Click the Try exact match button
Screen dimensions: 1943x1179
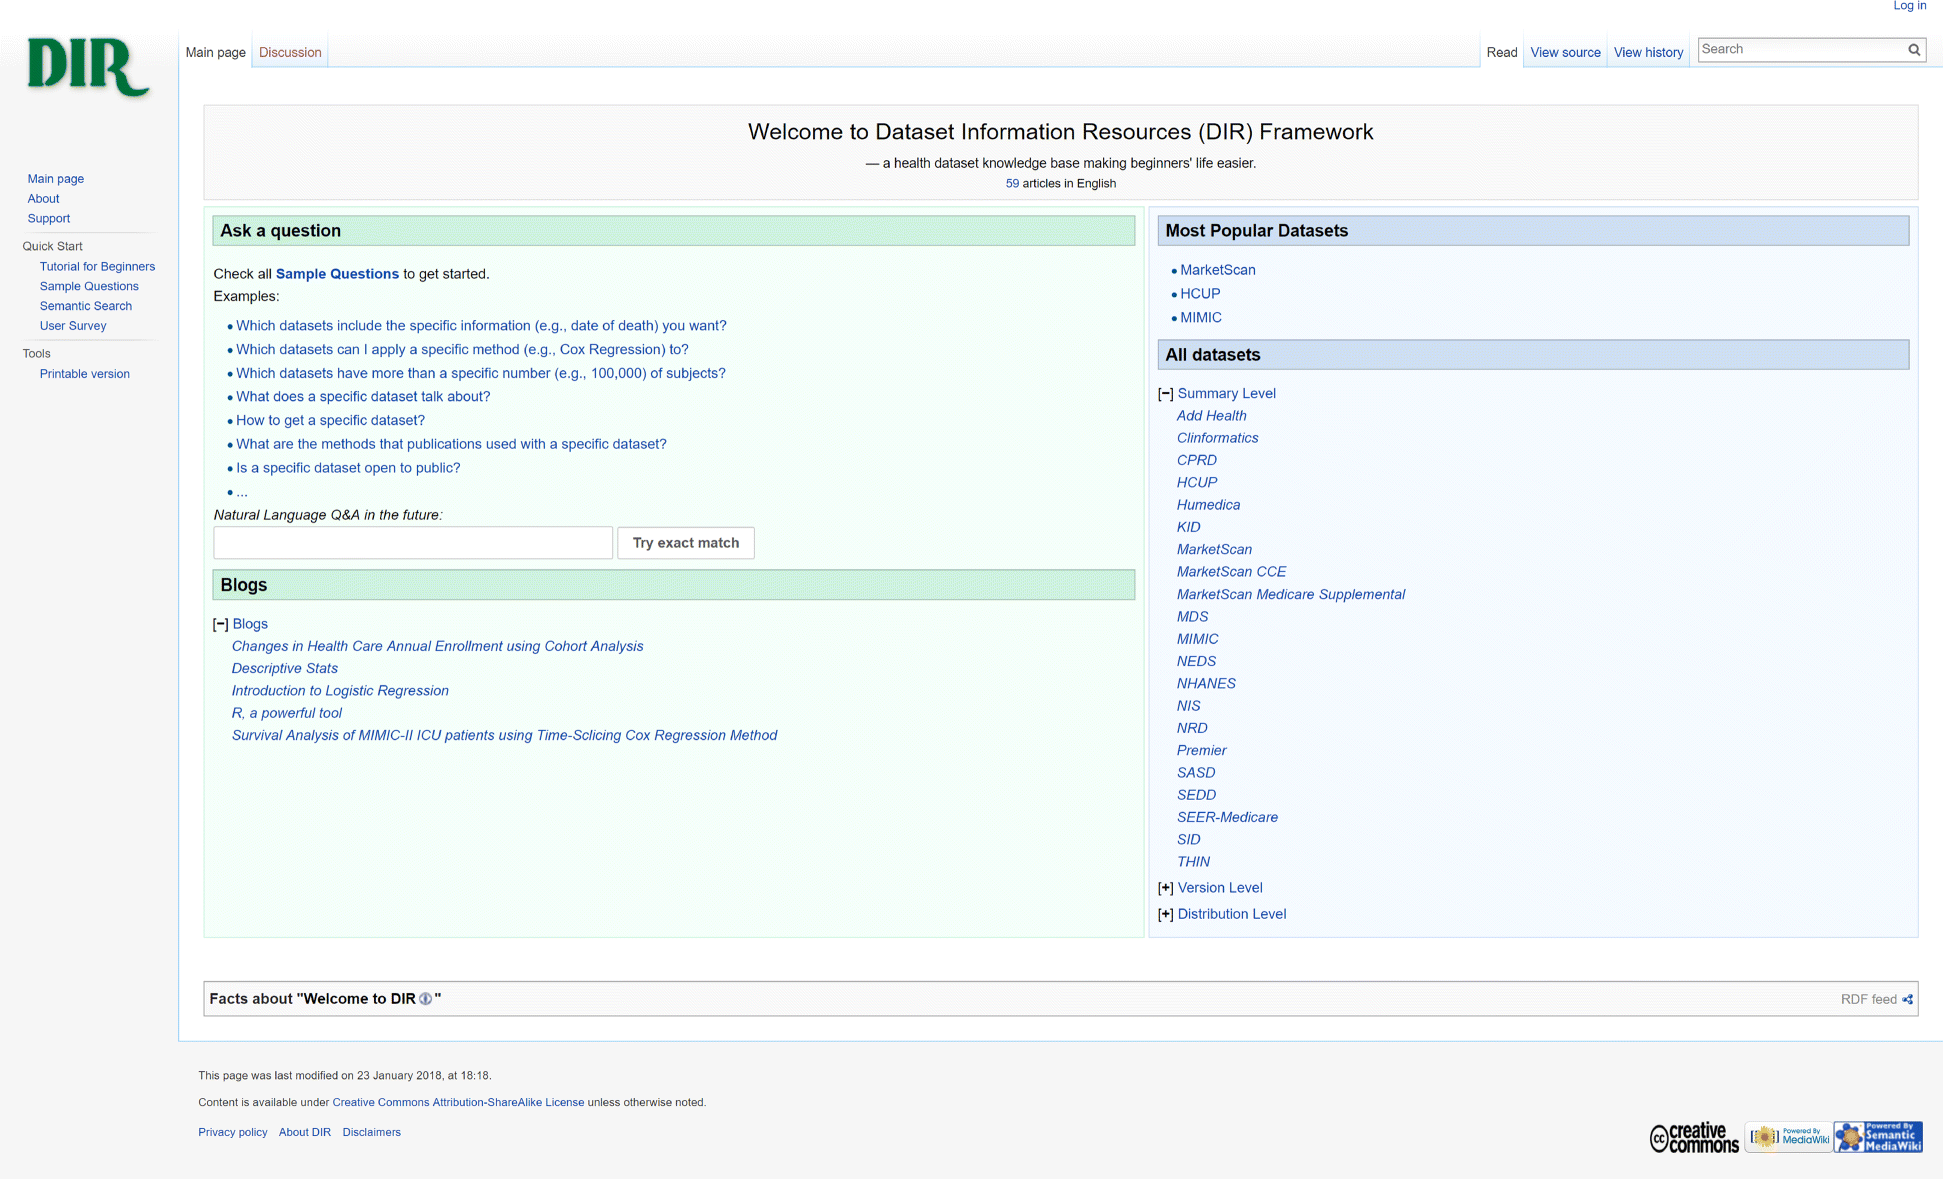(x=686, y=543)
